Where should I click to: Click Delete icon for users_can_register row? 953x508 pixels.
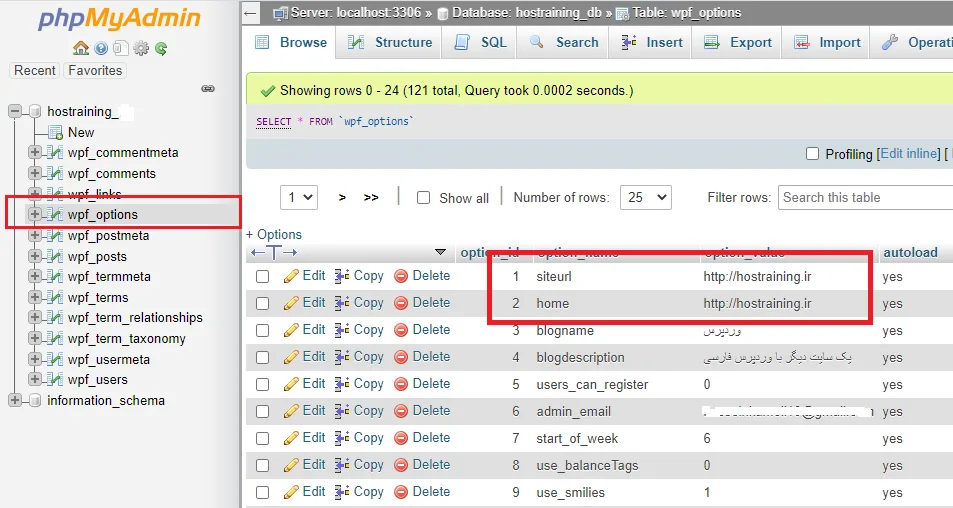401,384
